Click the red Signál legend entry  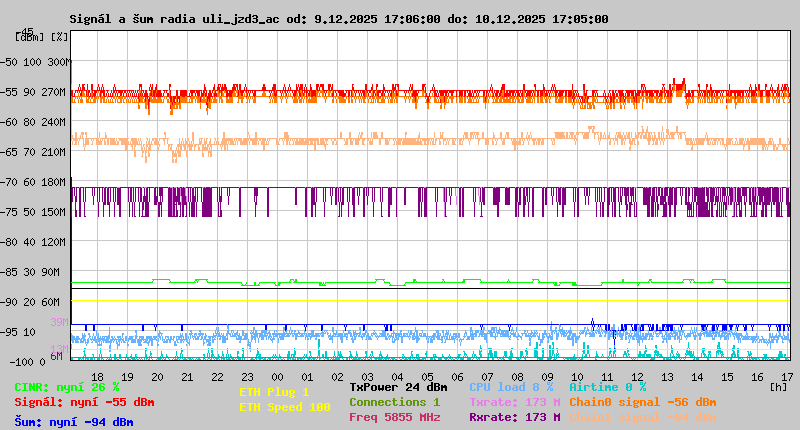pyautogui.click(x=84, y=402)
